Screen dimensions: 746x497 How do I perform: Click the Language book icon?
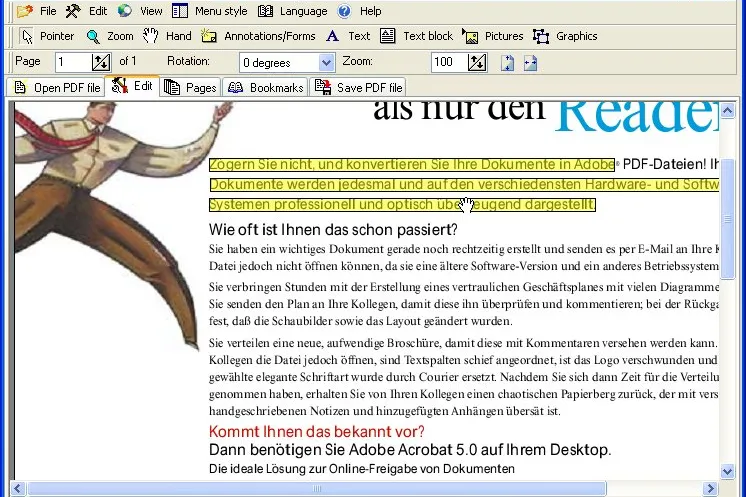pos(265,11)
